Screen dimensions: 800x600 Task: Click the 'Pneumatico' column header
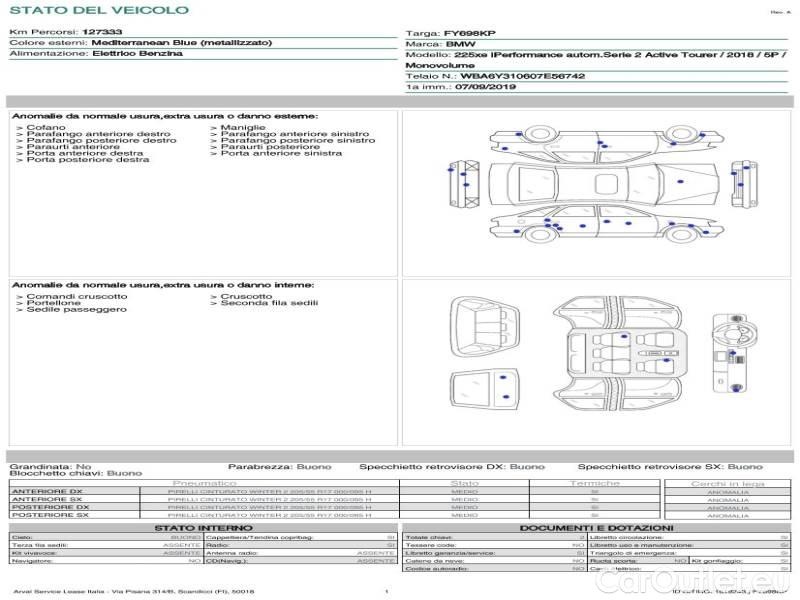[205, 483]
